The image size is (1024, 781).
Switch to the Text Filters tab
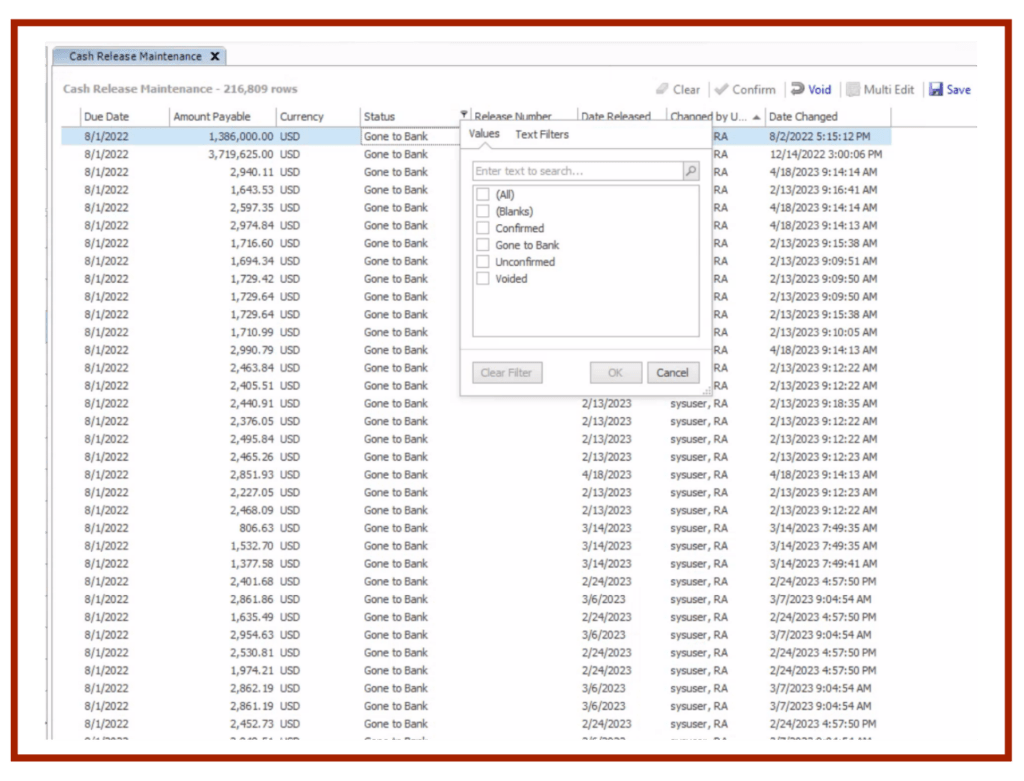(541, 135)
